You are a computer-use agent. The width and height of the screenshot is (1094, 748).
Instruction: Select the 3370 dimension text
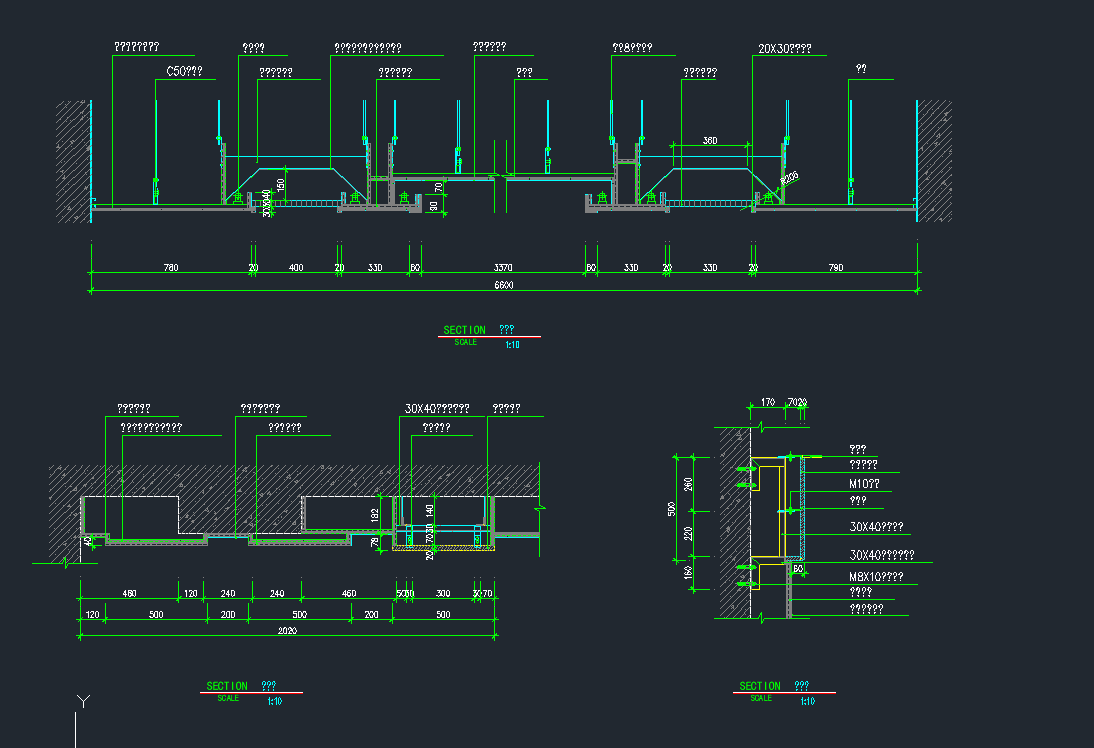tap(504, 268)
